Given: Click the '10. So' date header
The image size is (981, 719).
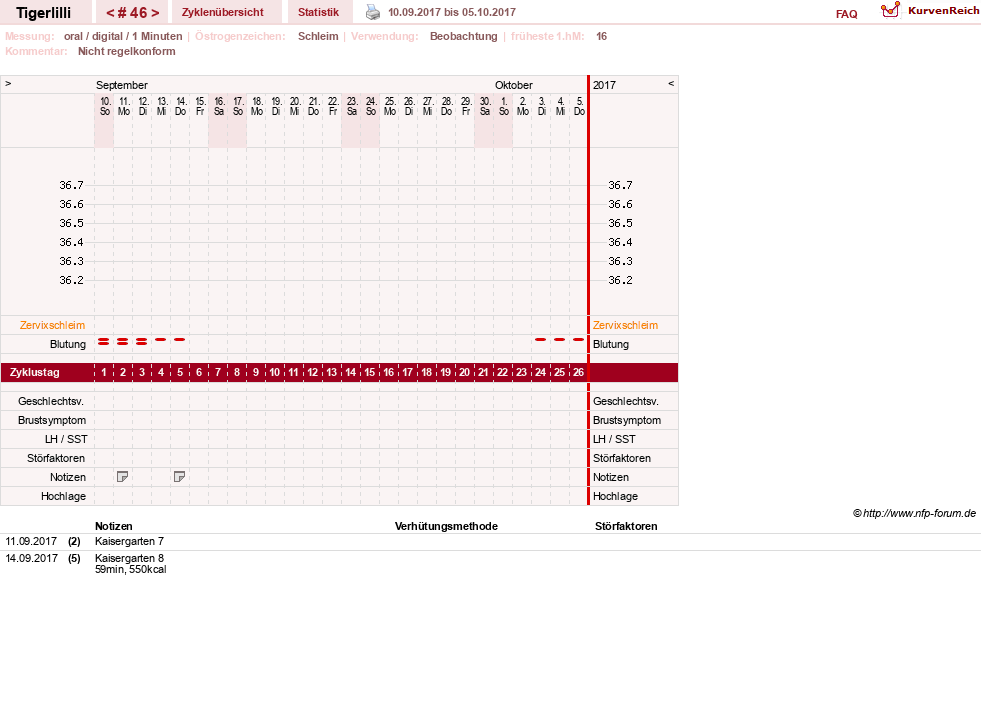Looking at the screenshot, I should (x=104, y=106).
